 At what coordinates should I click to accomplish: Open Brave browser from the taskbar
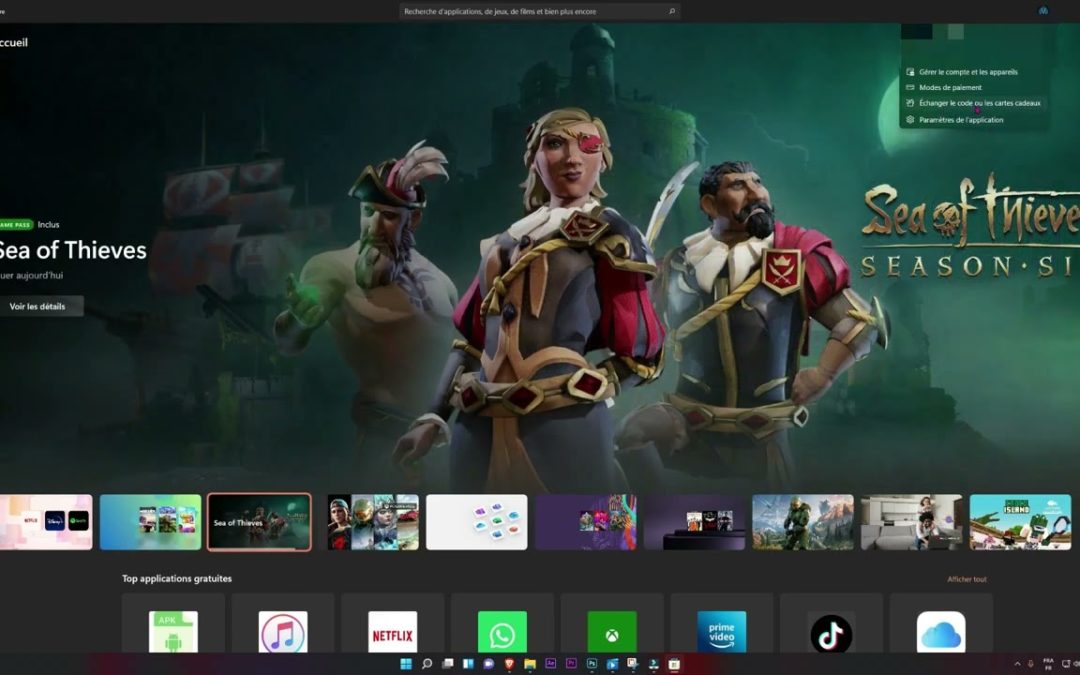click(509, 664)
